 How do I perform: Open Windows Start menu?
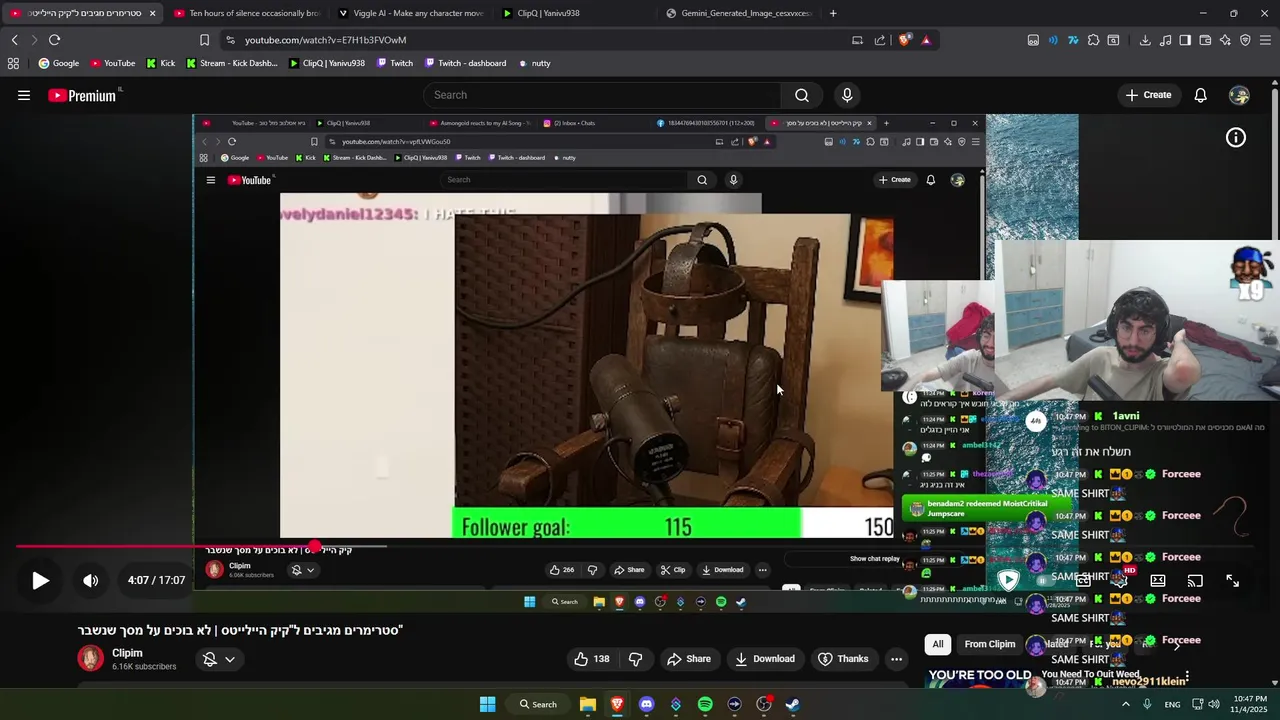(487, 704)
